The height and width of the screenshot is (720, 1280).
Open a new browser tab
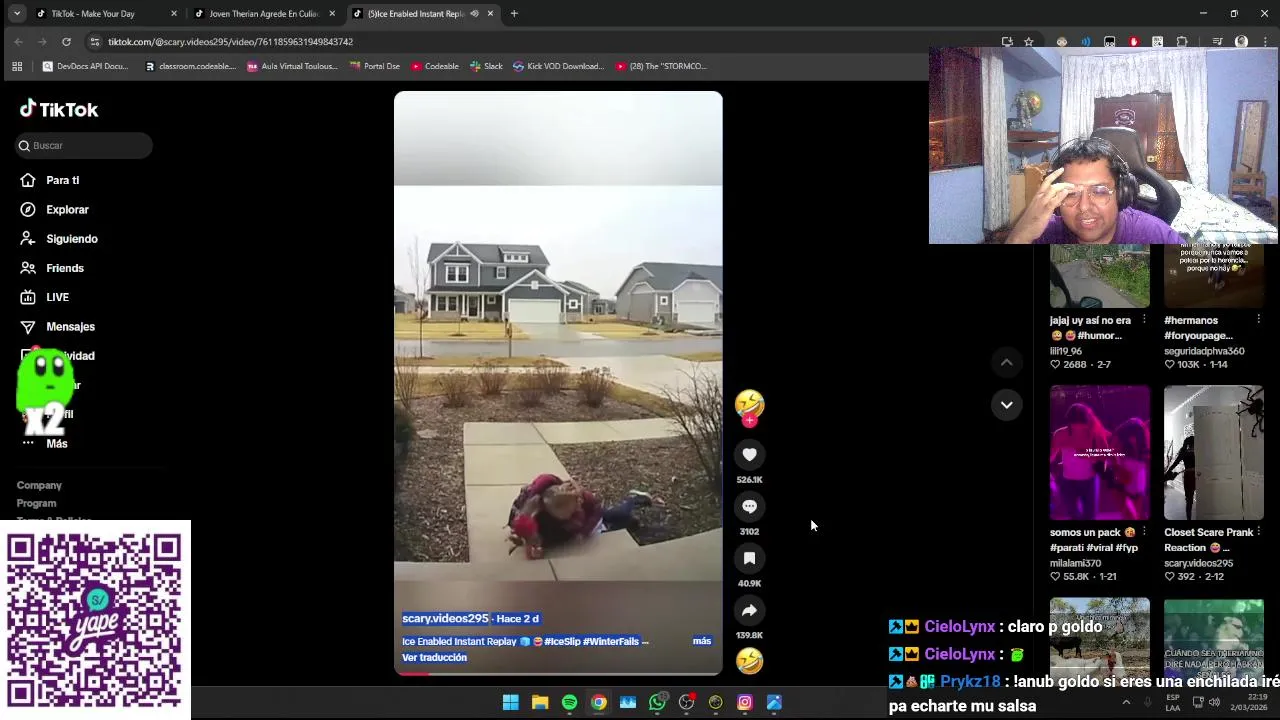[x=514, y=14]
